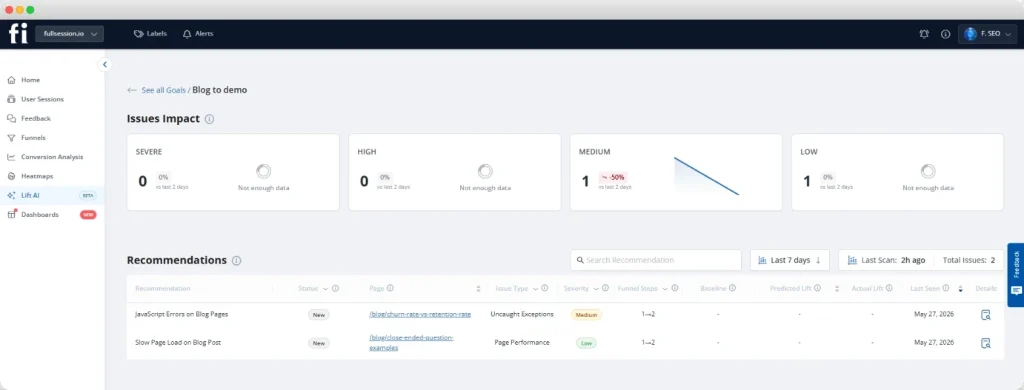
Task: Open the /blog/churn-rate-vs-retention-rate page link
Action: (420, 314)
